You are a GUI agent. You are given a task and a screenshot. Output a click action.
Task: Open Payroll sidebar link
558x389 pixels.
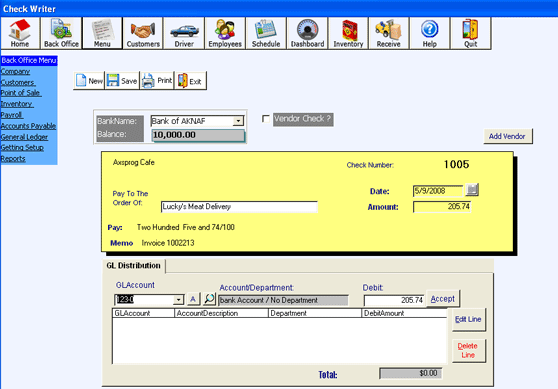click(x=12, y=115)
